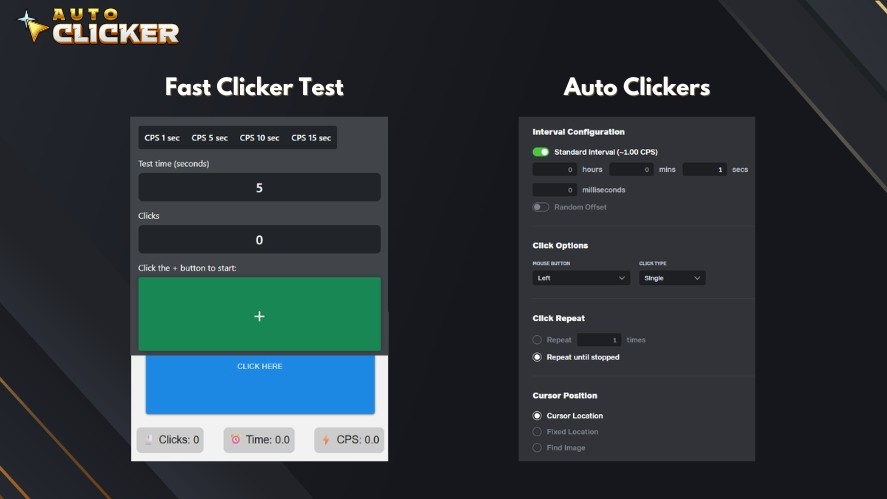Select the Fixed Location radio button
The image size is (887, 499).
point(537,432)
